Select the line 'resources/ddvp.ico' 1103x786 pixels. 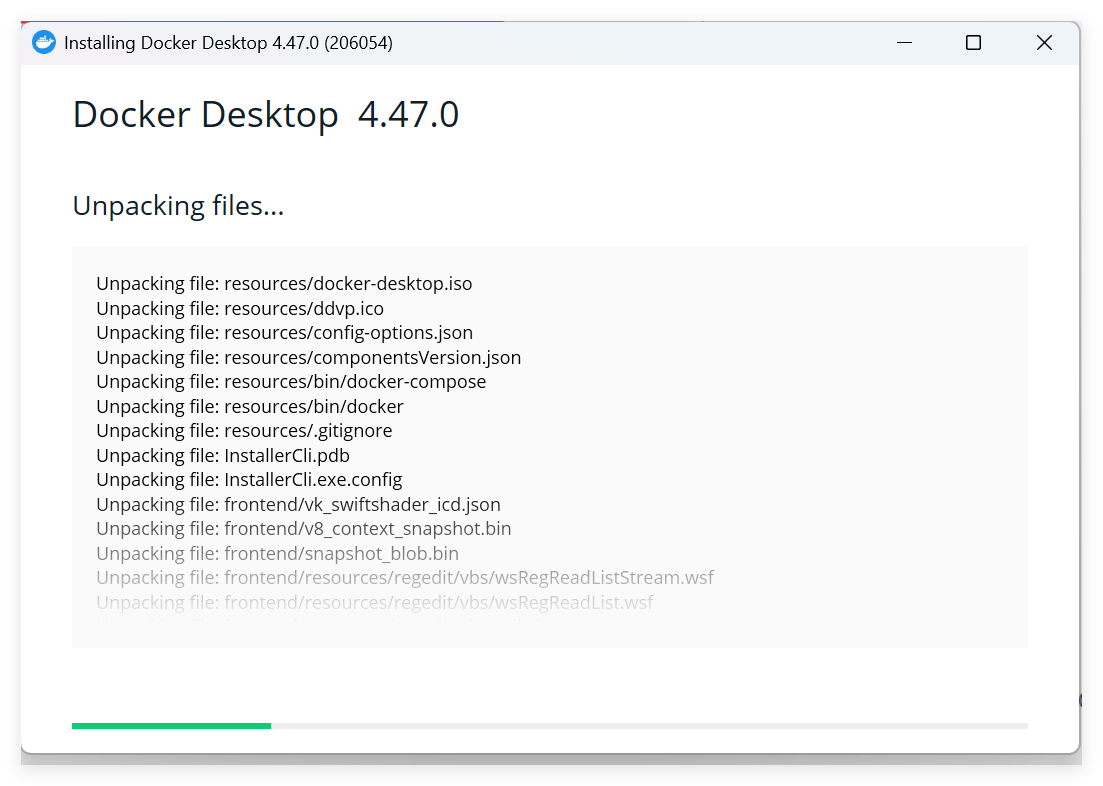[240, 308]
